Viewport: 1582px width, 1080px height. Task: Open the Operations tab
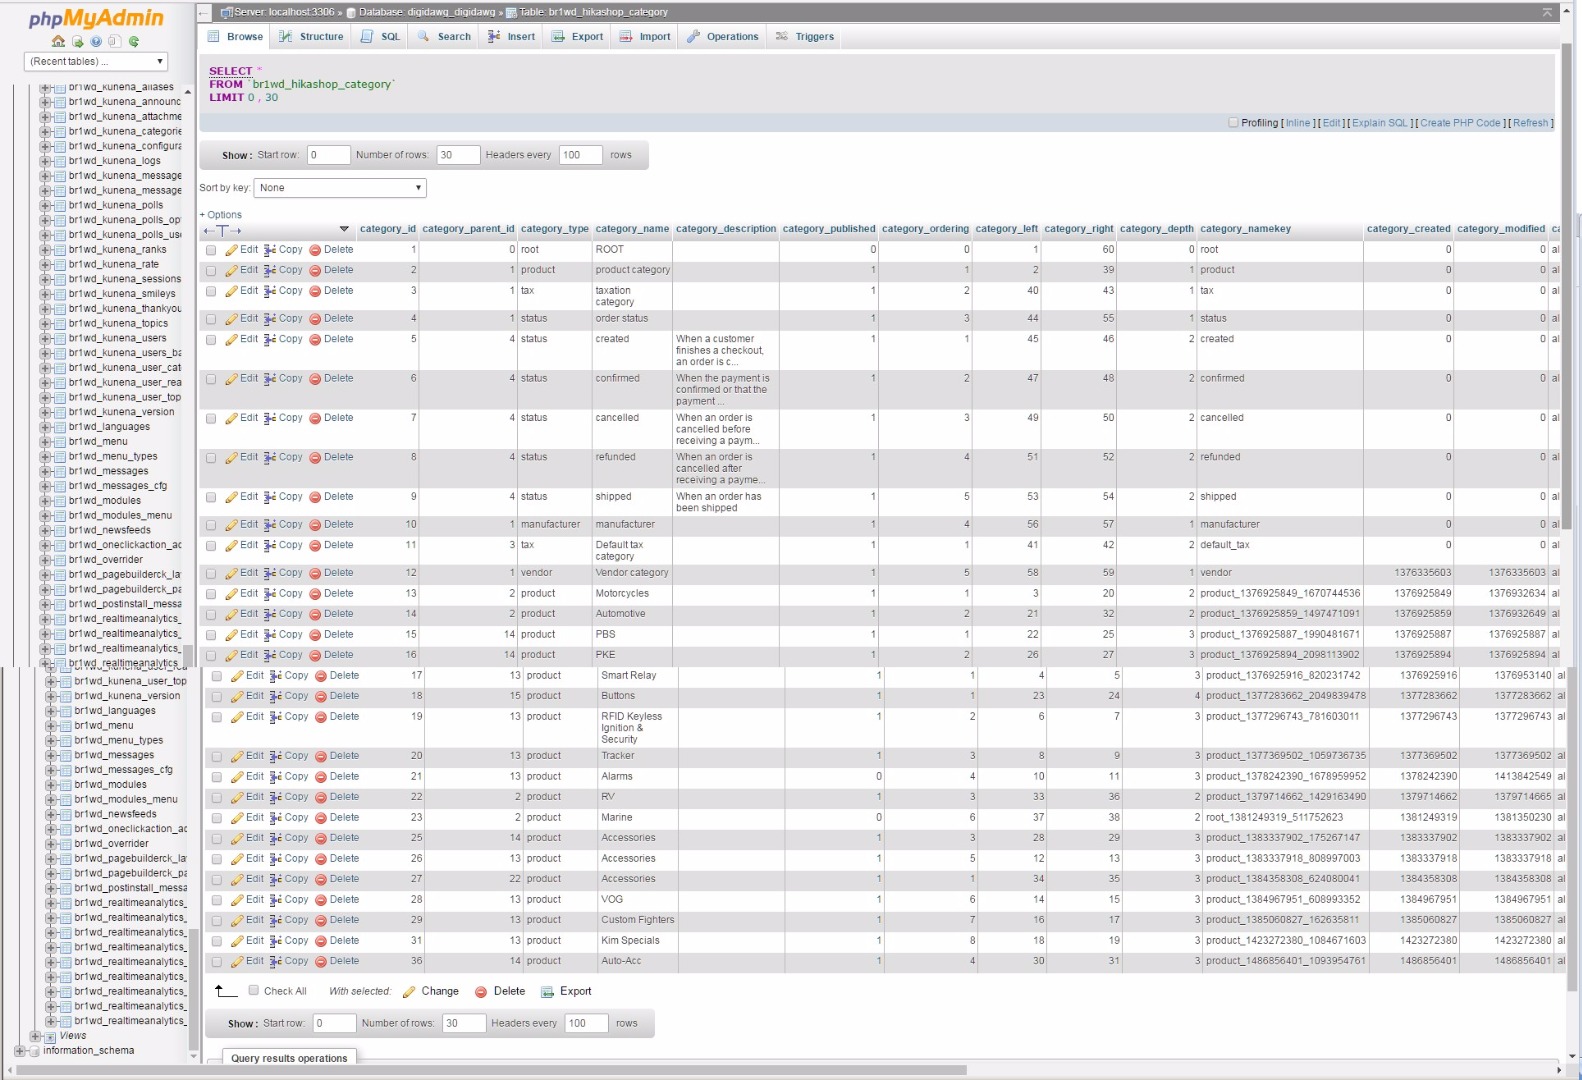point(722,37)
